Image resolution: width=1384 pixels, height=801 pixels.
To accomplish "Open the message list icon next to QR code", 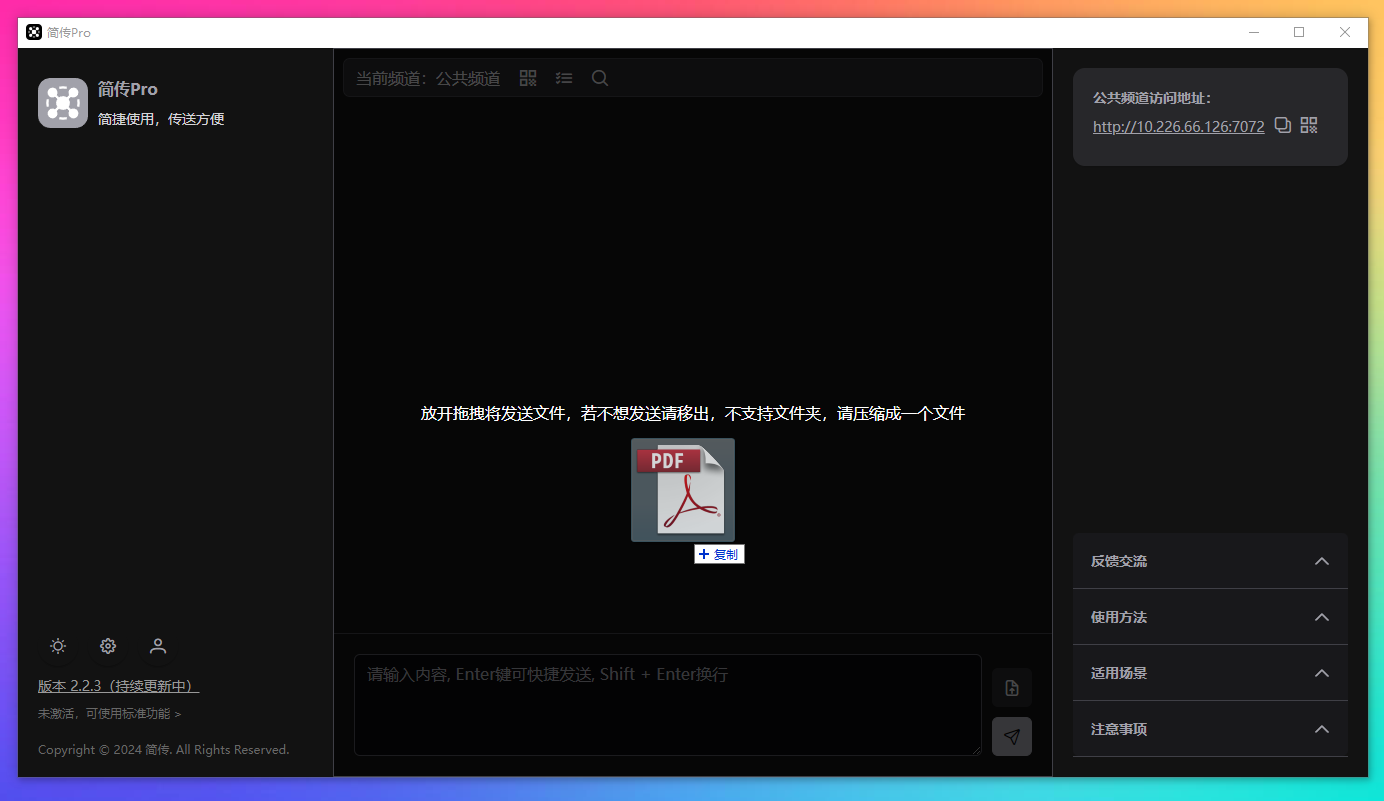I will coord(564,77).
